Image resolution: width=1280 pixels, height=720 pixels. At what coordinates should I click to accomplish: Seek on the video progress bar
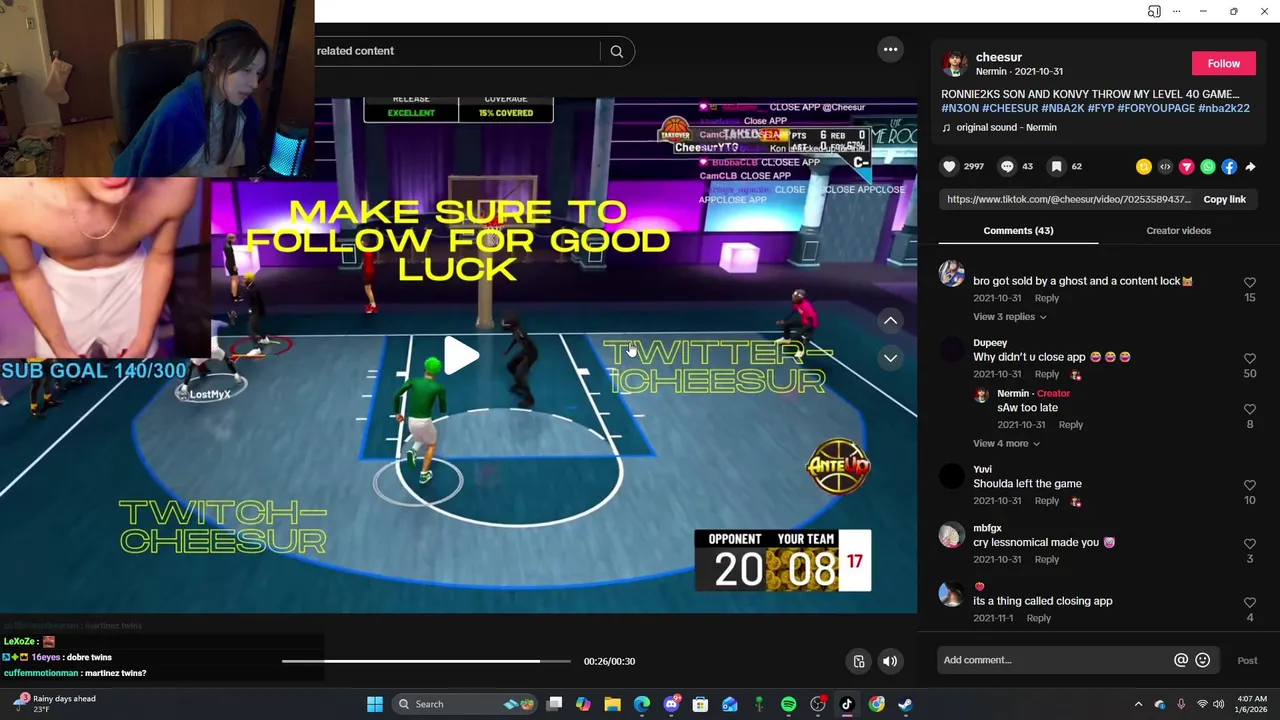426,661
